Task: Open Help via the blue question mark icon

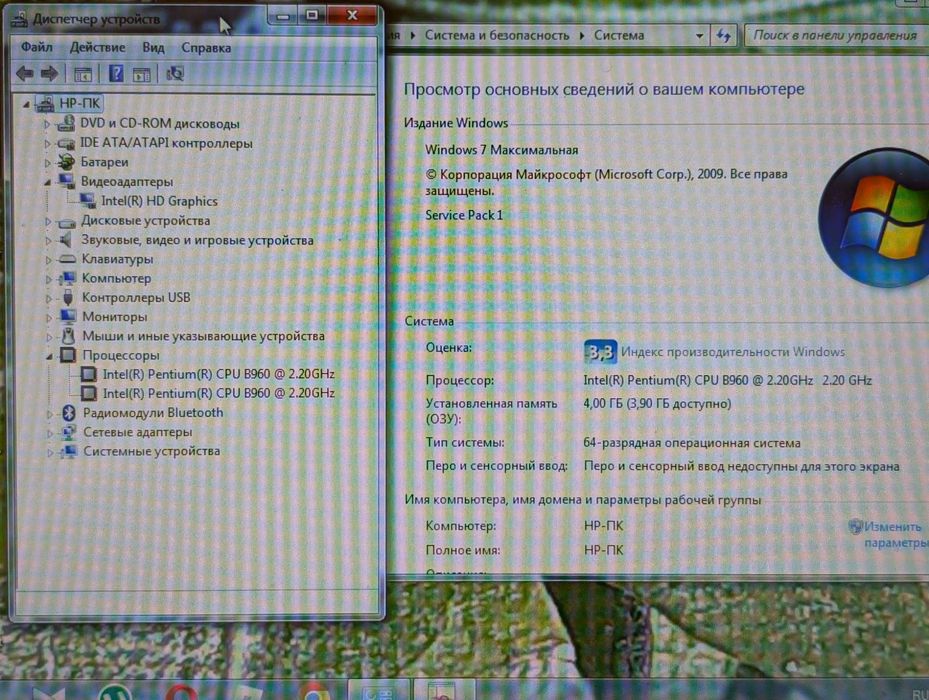Action: click(116, 73)
